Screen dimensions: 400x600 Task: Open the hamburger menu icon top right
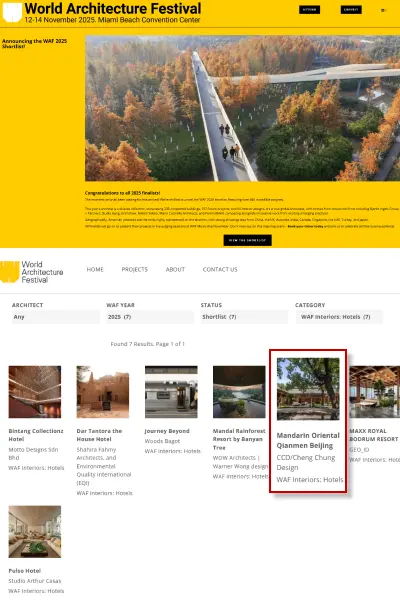pyautogui.click(x=384, y=10)
